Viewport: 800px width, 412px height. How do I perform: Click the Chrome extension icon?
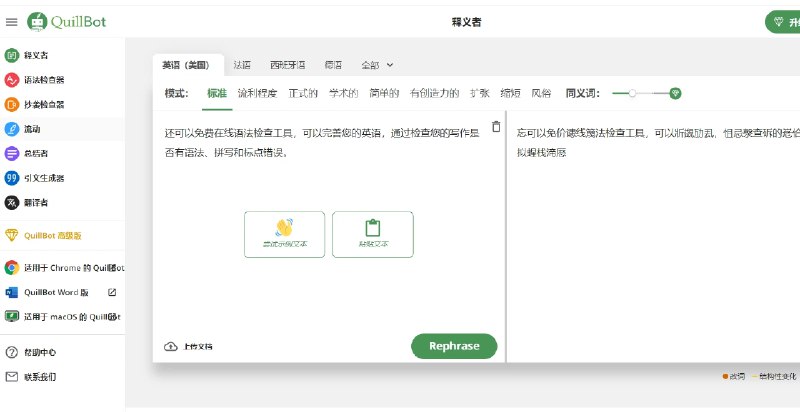tap(12, 268)
